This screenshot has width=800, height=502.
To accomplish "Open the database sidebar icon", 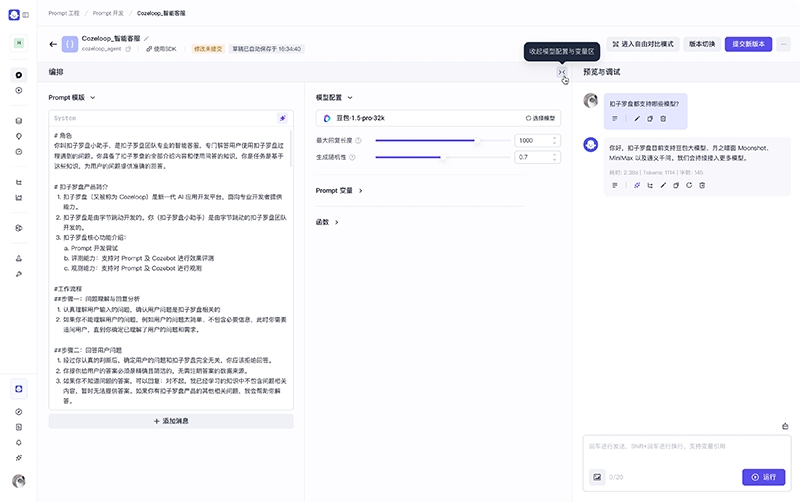I will tap(19, 121).
